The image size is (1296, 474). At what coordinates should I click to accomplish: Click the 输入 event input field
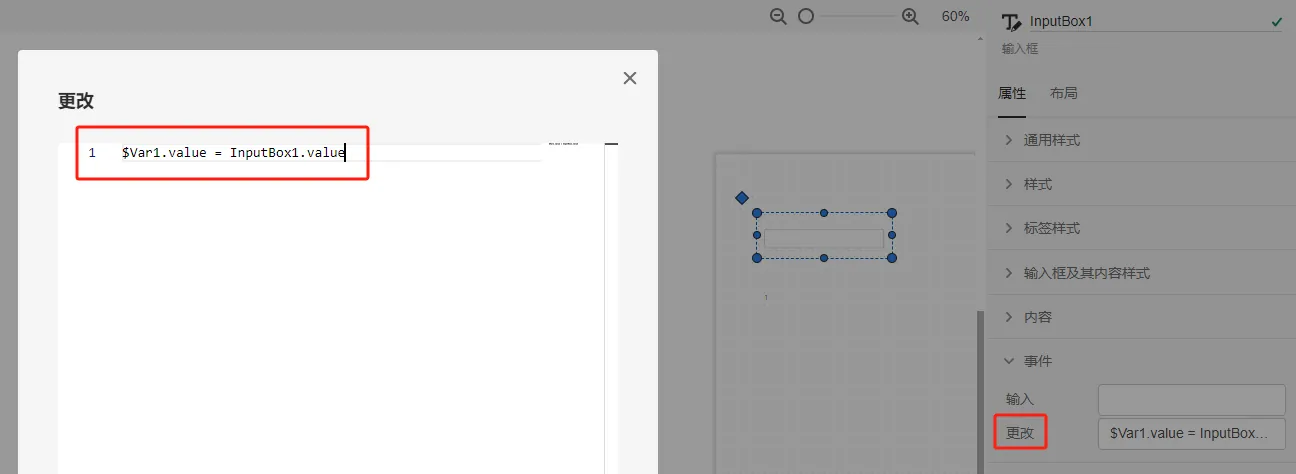[x=1192, y=399]
